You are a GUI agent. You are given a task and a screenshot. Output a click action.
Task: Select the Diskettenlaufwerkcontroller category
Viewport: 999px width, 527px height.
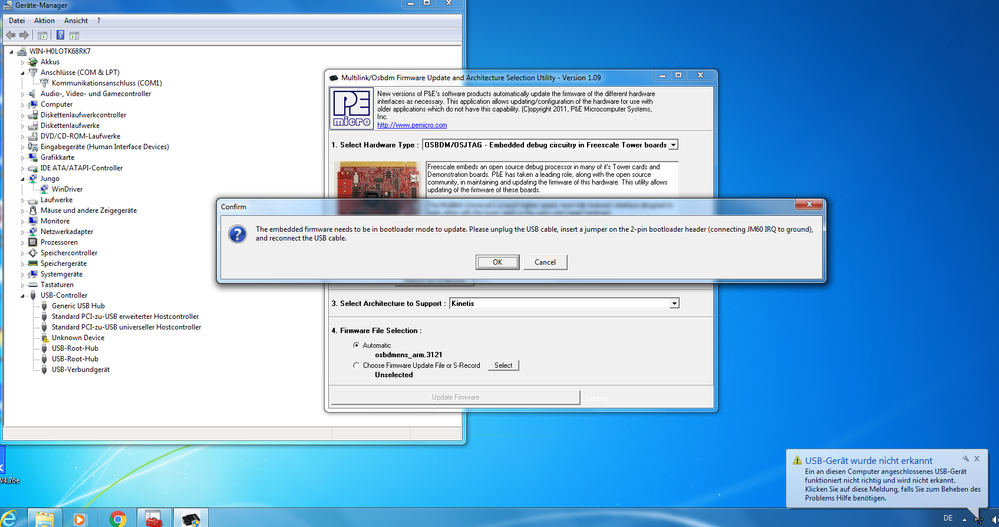(83, 115)
